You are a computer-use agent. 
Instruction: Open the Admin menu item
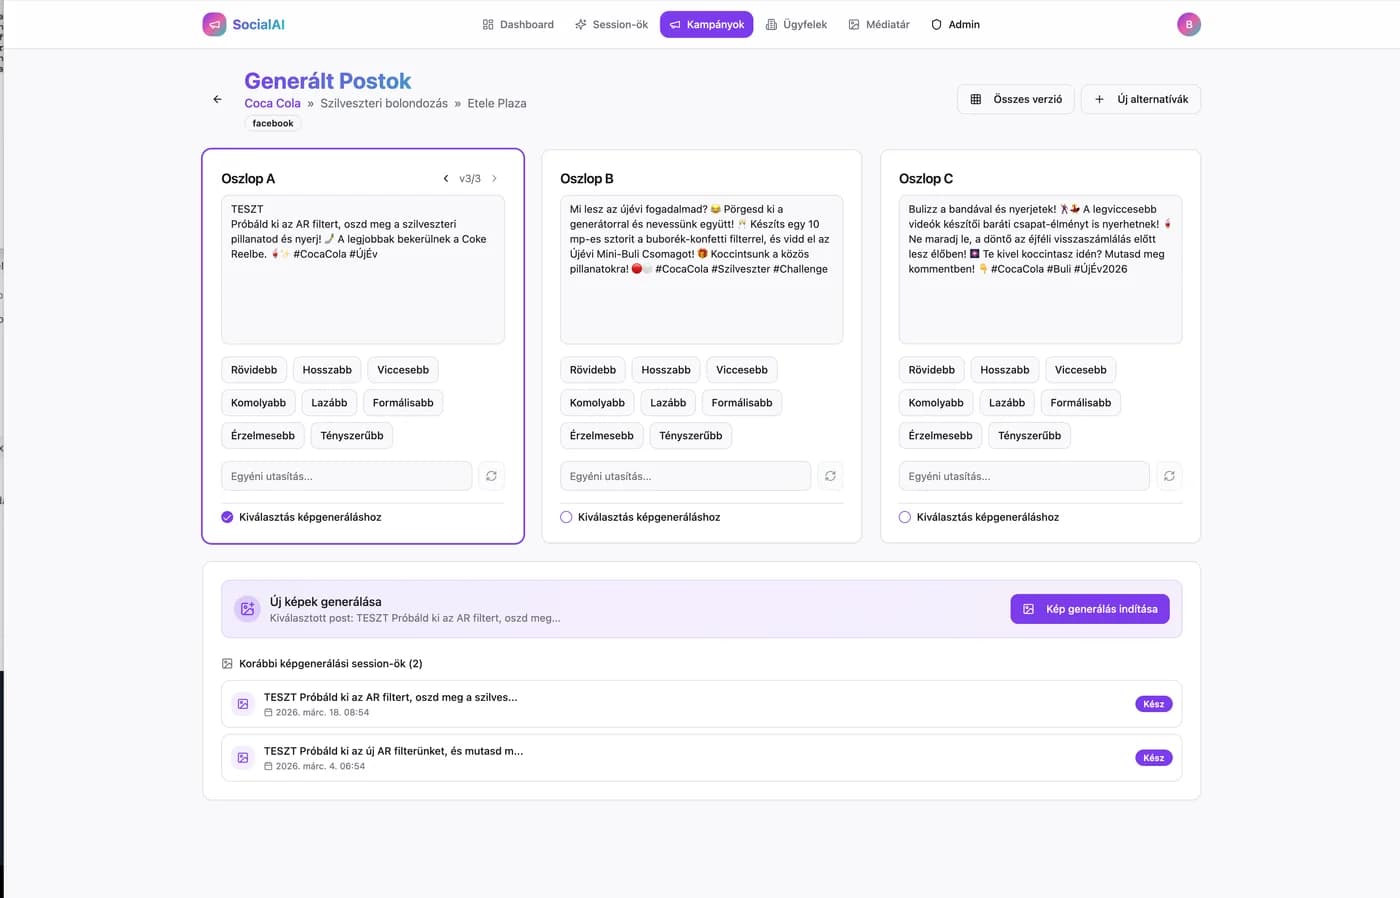[x=955, y=24]
